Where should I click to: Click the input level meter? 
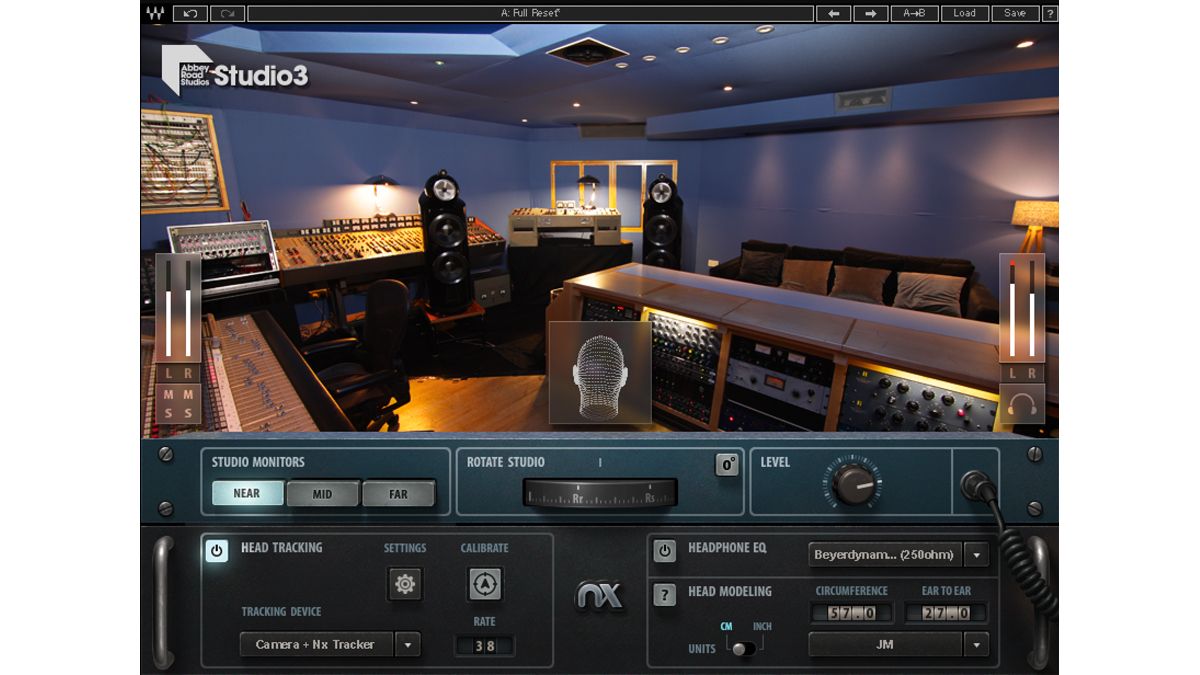click(179, 308)
